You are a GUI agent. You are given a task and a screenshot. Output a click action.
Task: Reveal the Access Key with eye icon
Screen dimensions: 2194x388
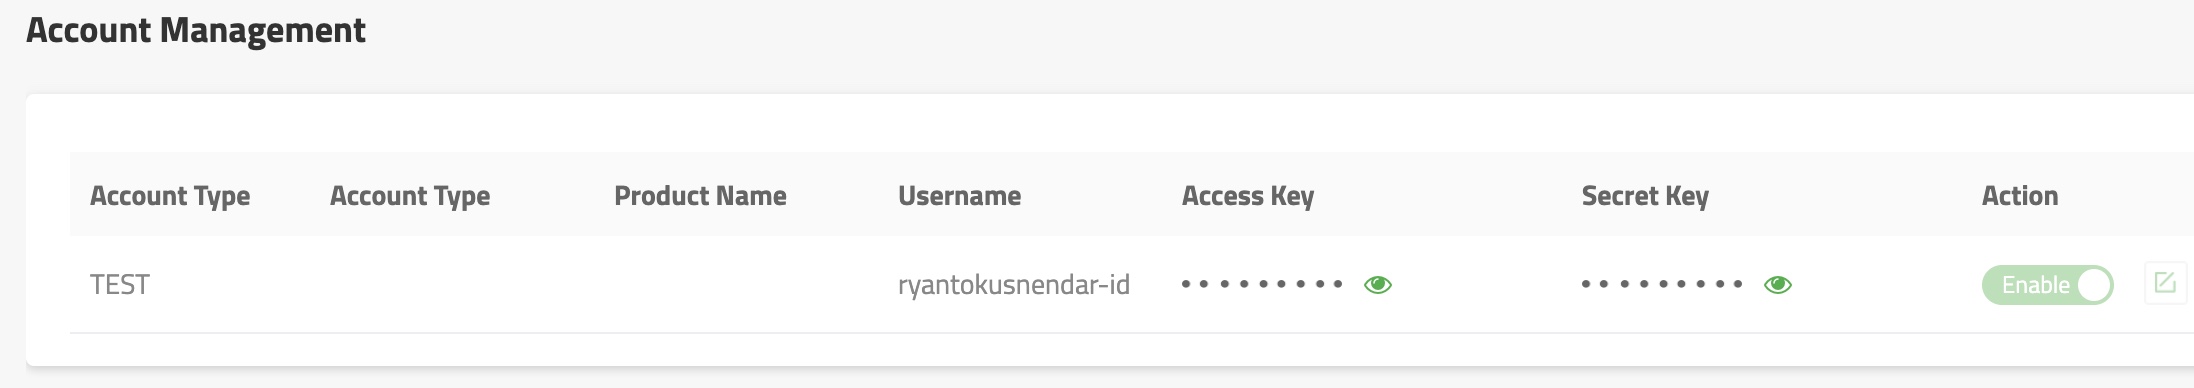1378,285
